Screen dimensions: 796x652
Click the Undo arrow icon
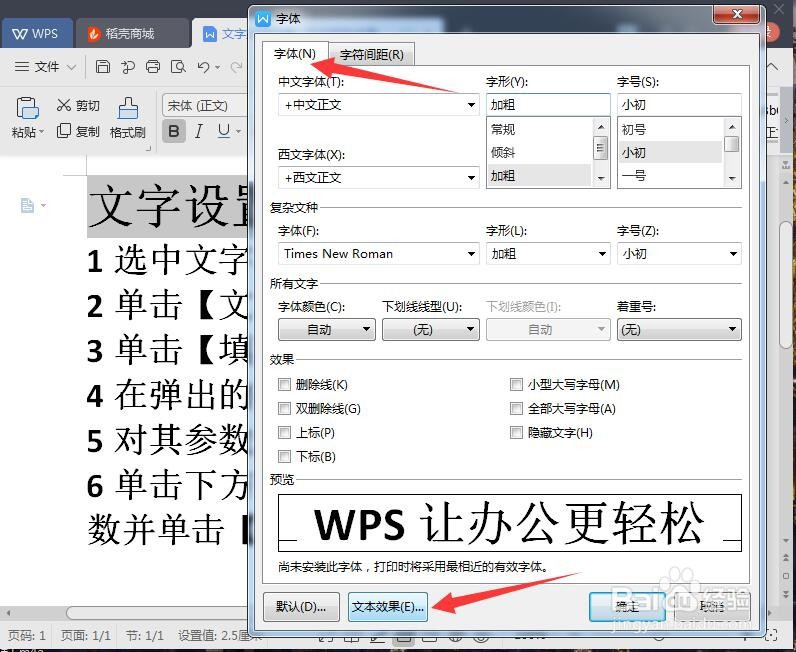[204, 67]
